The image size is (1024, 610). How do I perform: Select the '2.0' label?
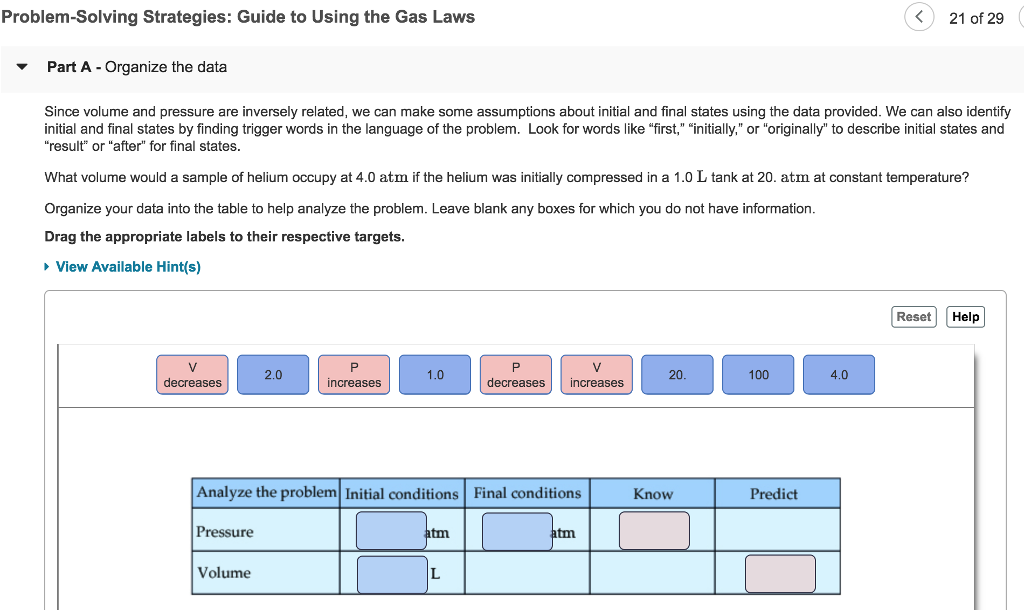coord(273,373)
